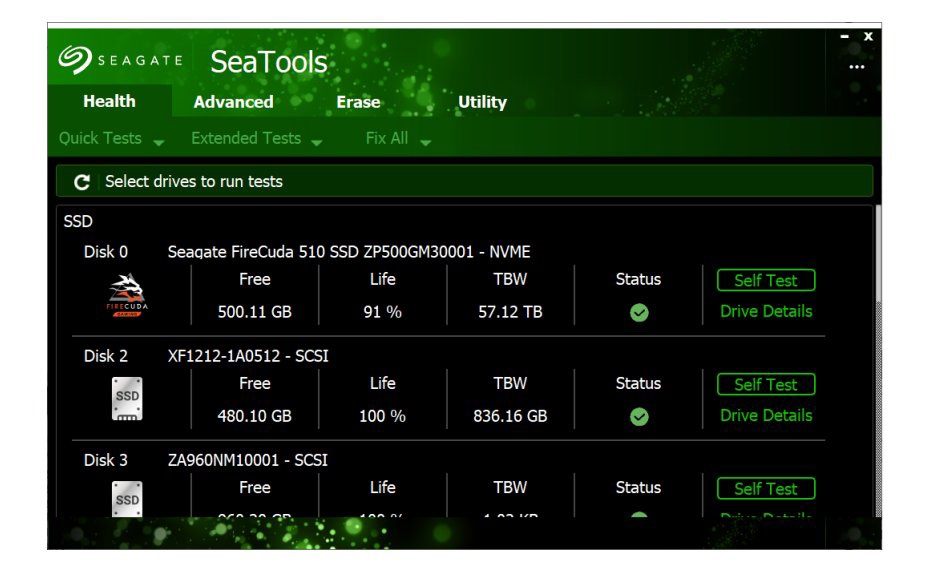Select the SSD icon for Disk 3
929x573 pixels.
coord(127,499)
